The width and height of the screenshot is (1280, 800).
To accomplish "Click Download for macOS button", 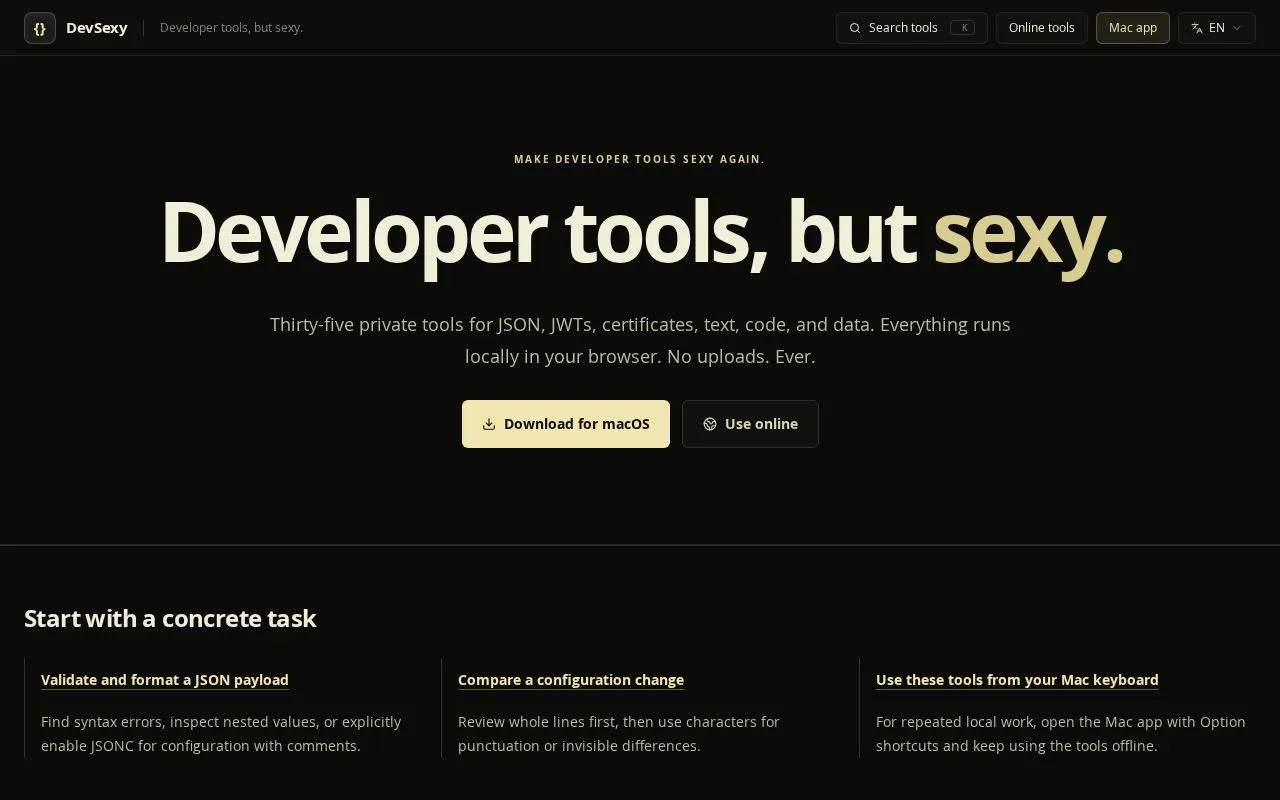I will (566, 424).
